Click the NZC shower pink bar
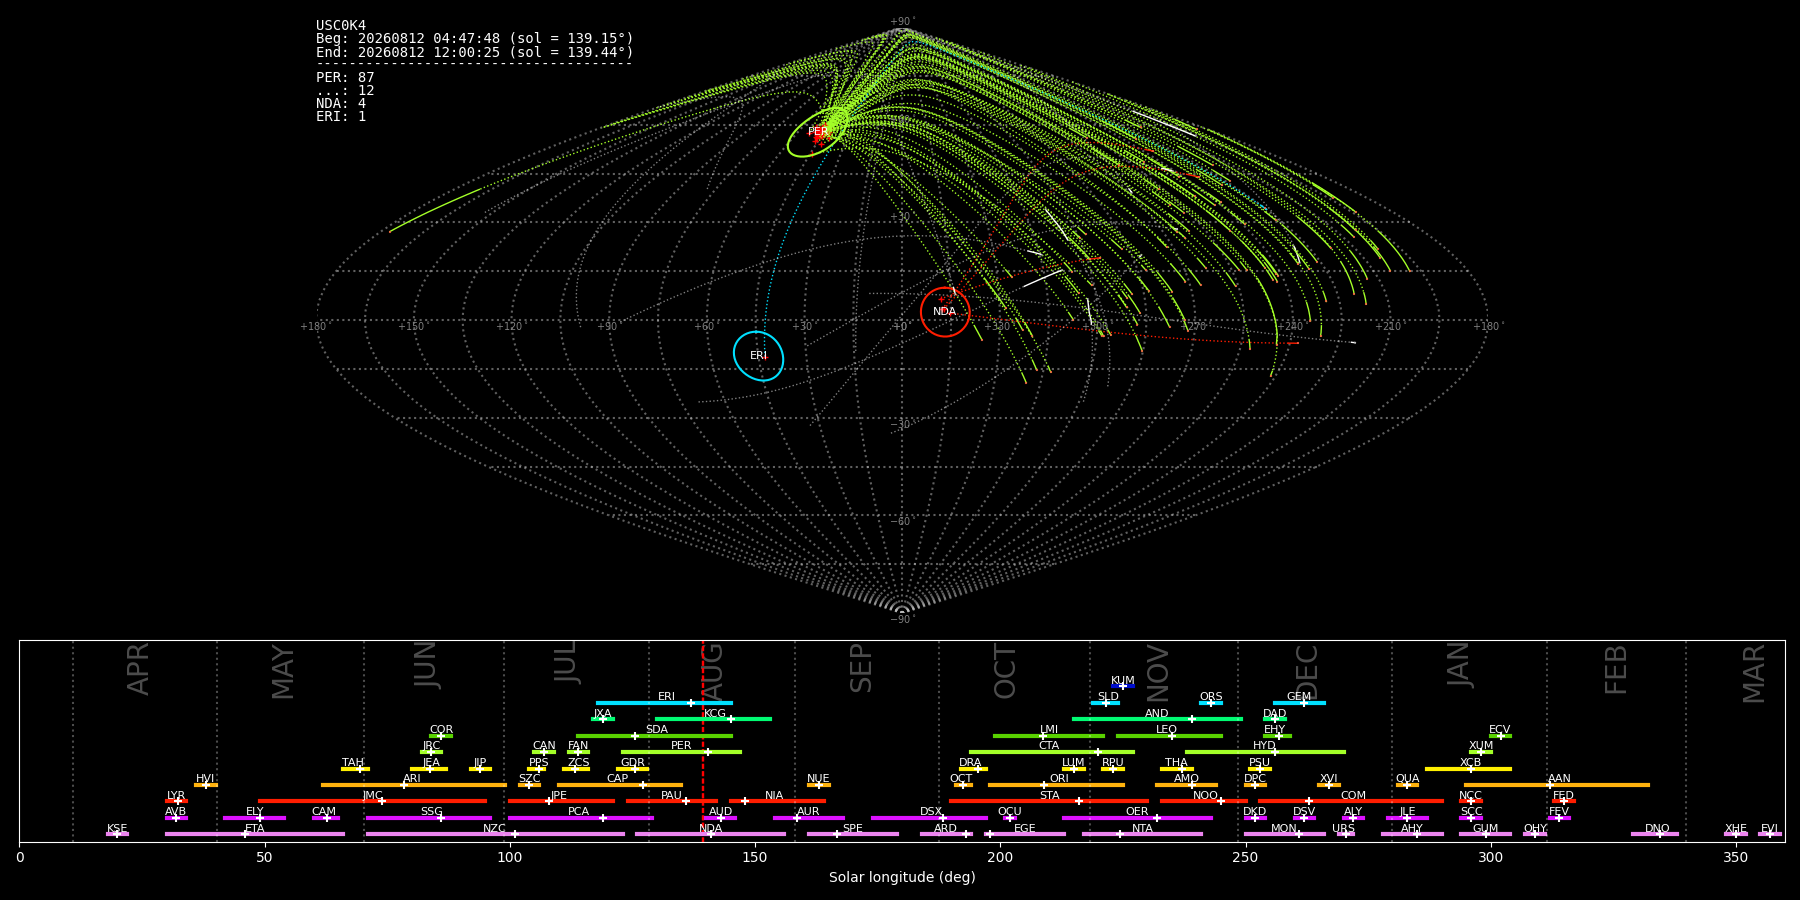The width and height of the screenshot is (1800, 900). click(x=495, y=834)
